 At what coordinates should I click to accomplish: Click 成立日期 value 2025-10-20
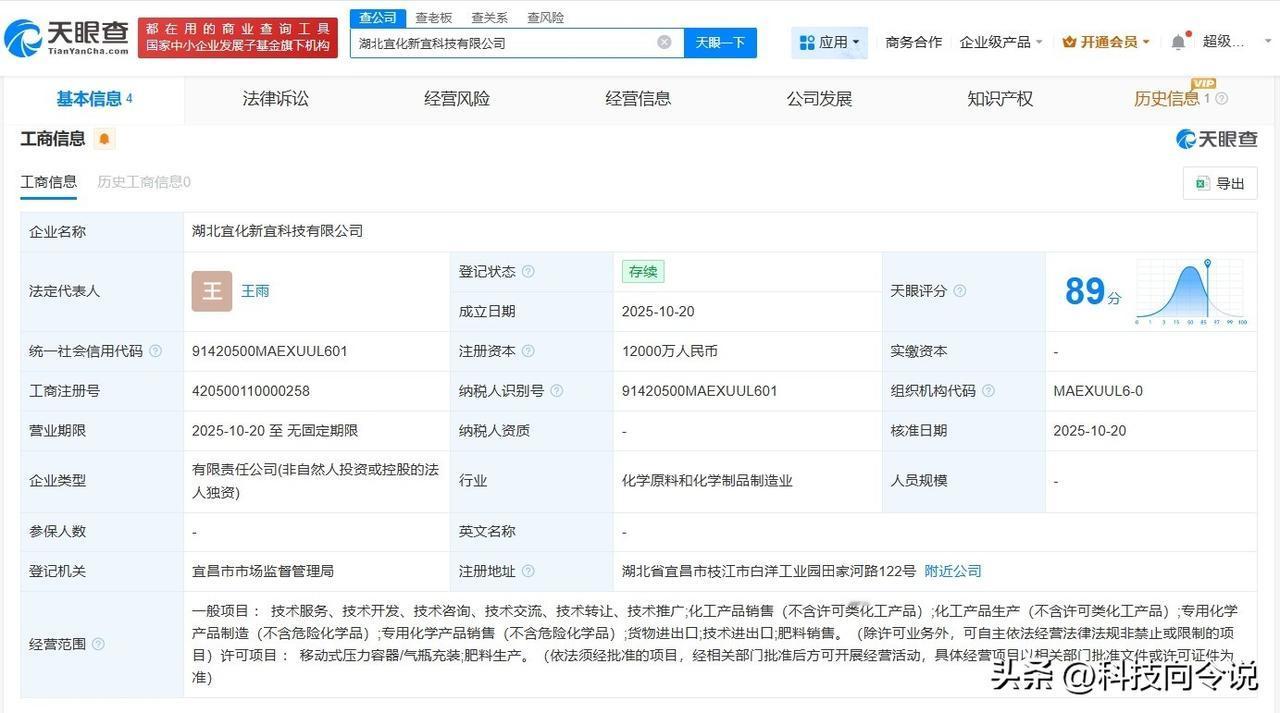(658, 311)
